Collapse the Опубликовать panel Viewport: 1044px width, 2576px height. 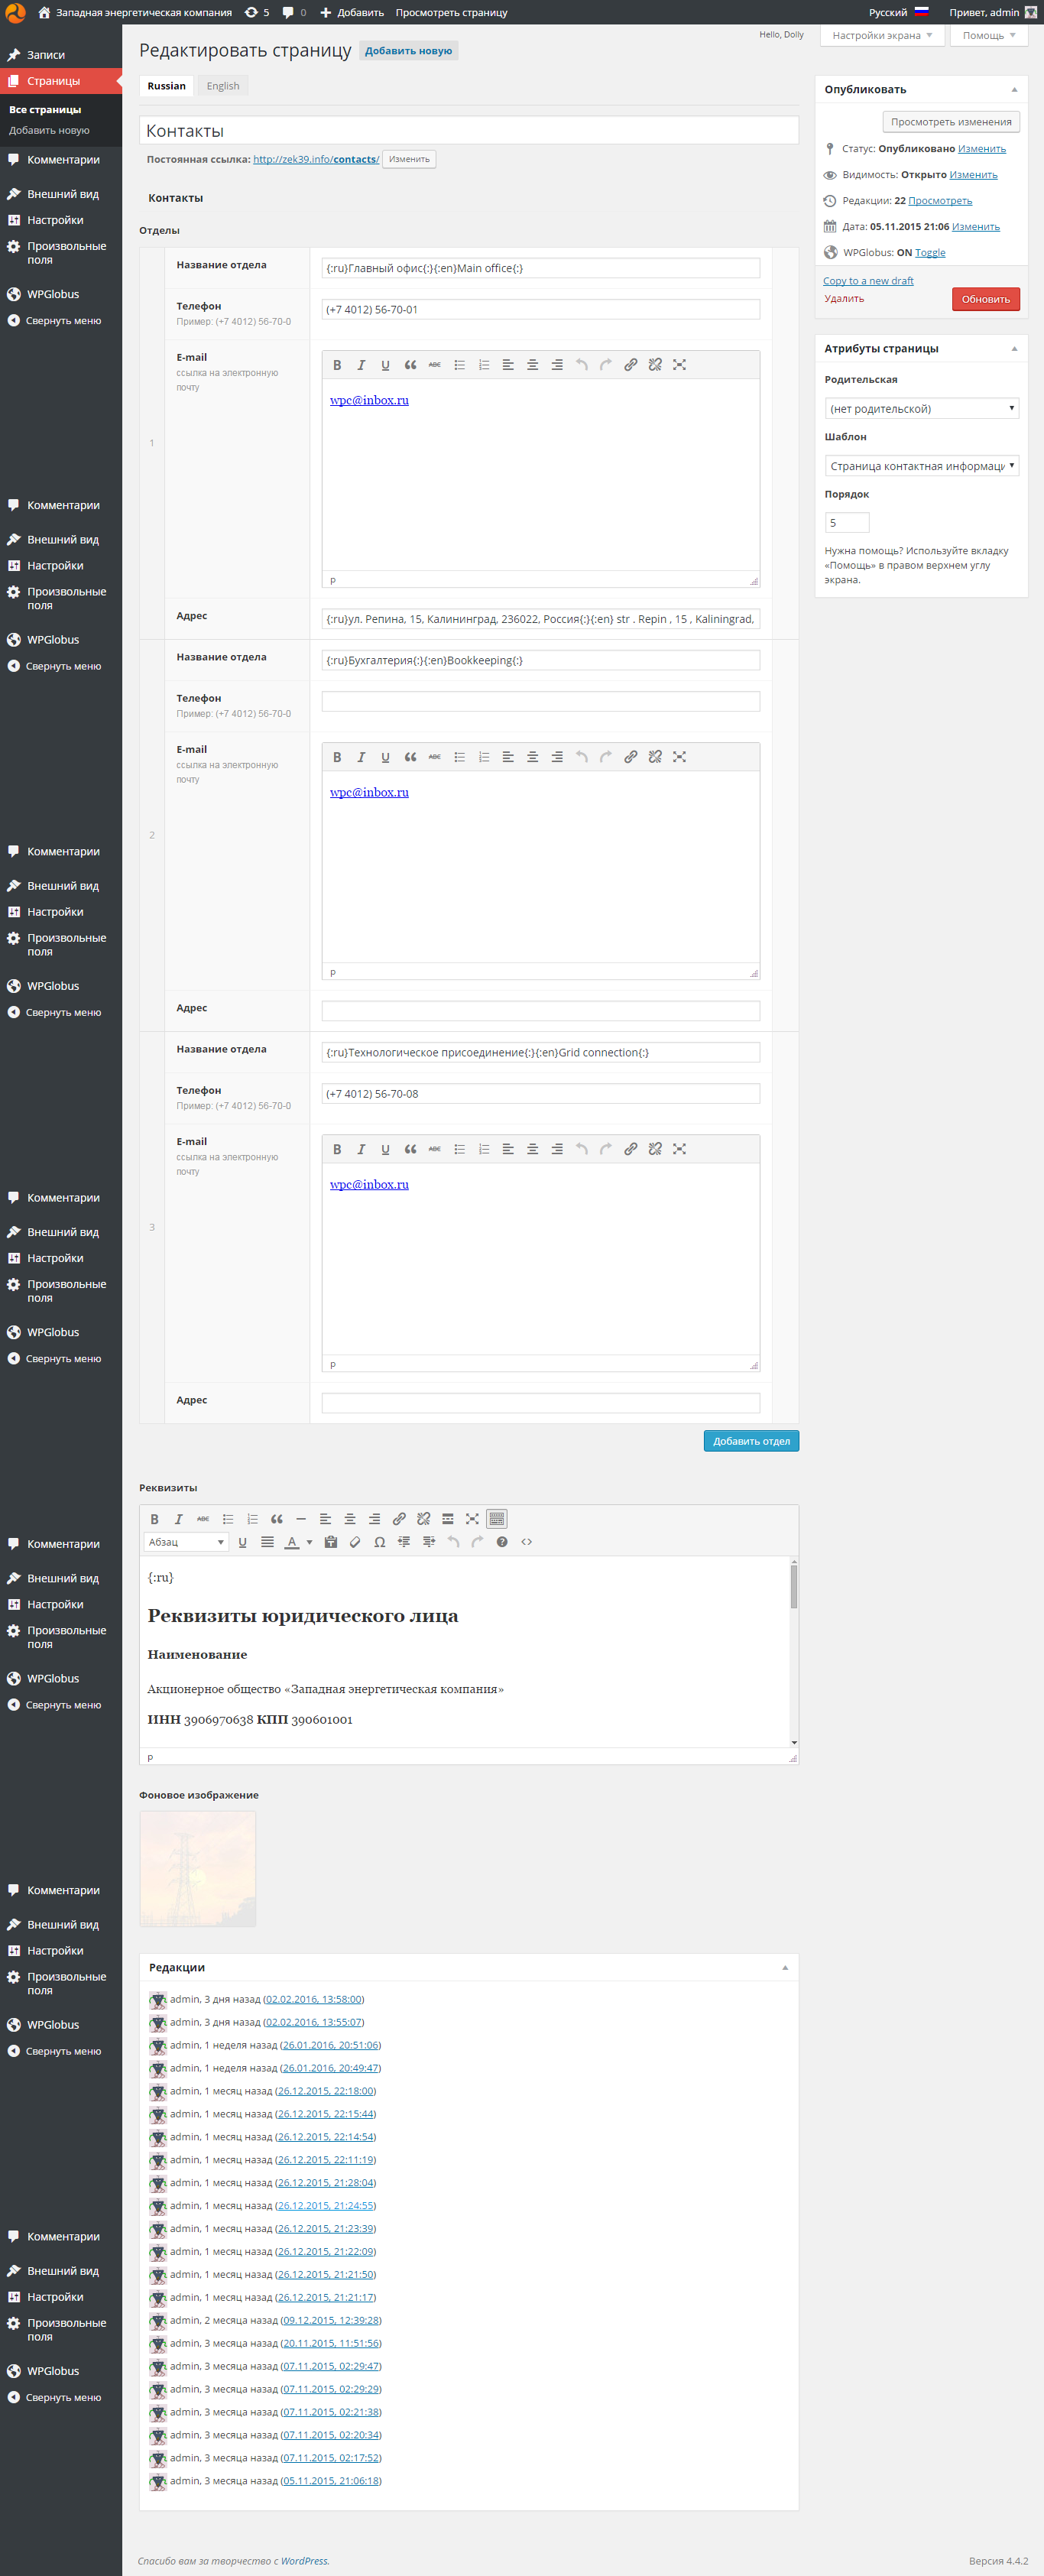1014,90
